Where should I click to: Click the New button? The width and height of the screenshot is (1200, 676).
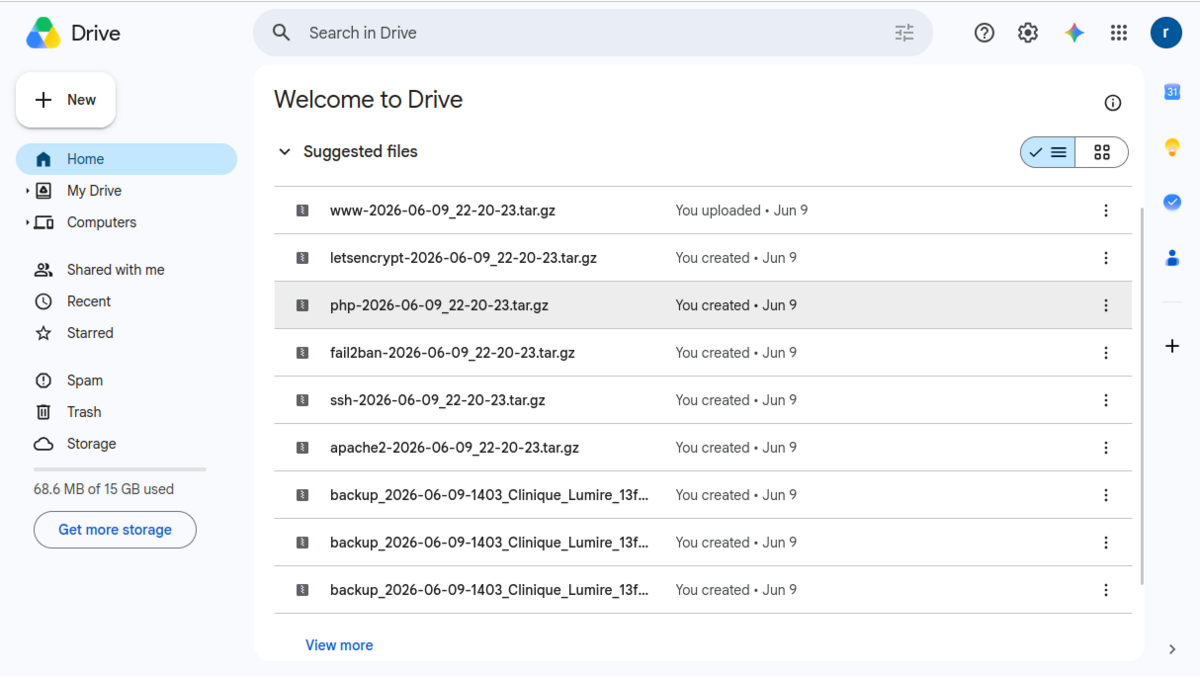(66, 100)
